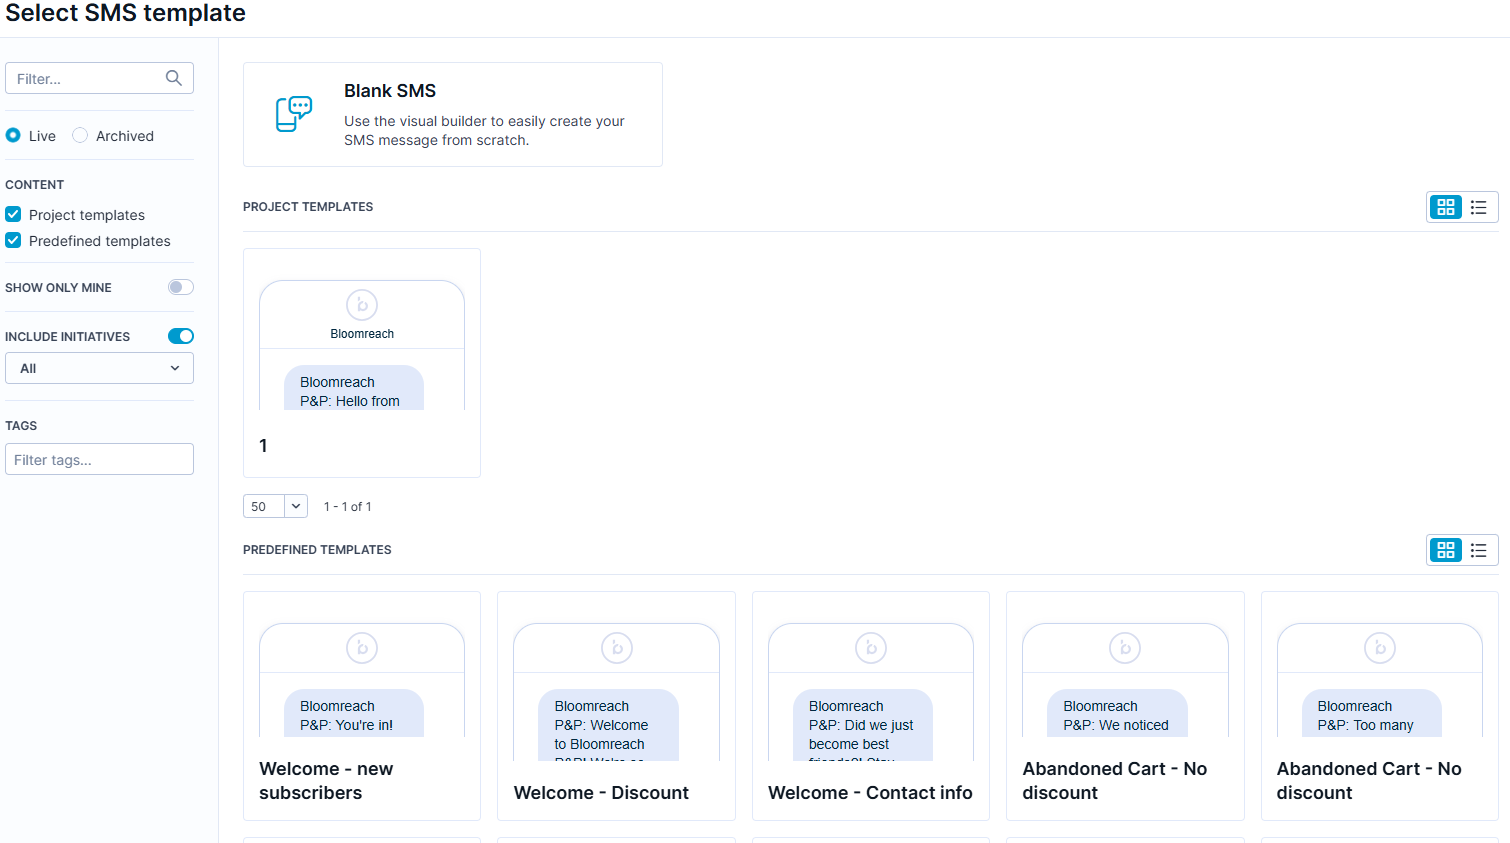This screenshot has width=1510, height=843.
Task: Open the initiatives All dropdown
Action: coord(100,368)
